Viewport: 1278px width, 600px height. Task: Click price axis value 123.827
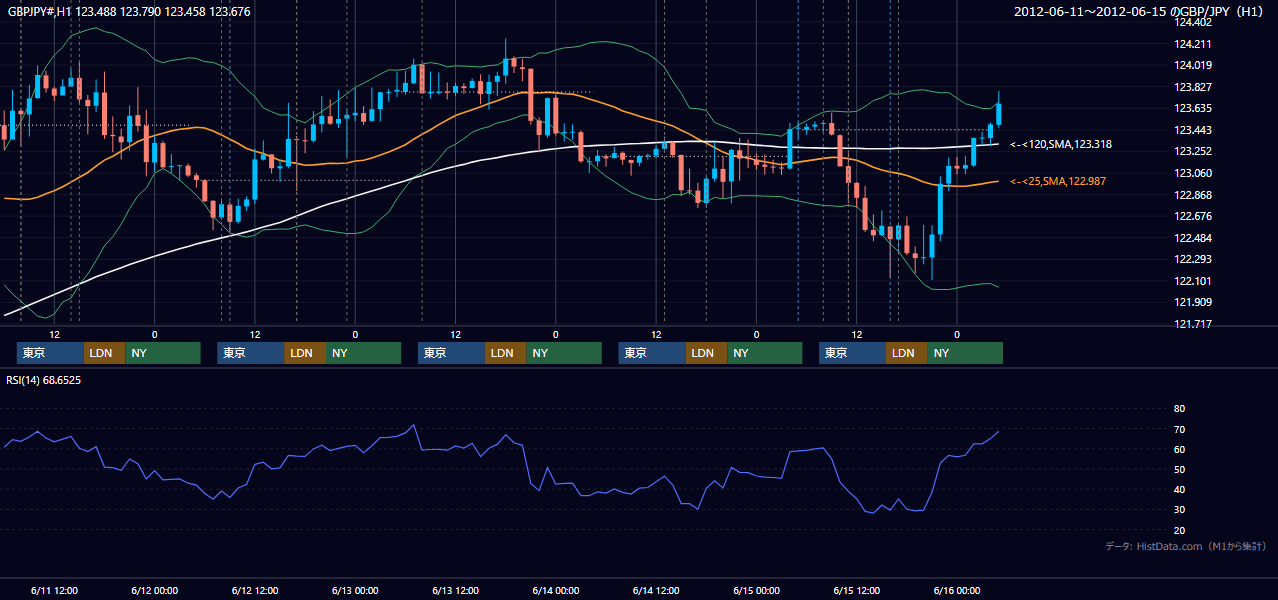tap(1192, 87)
